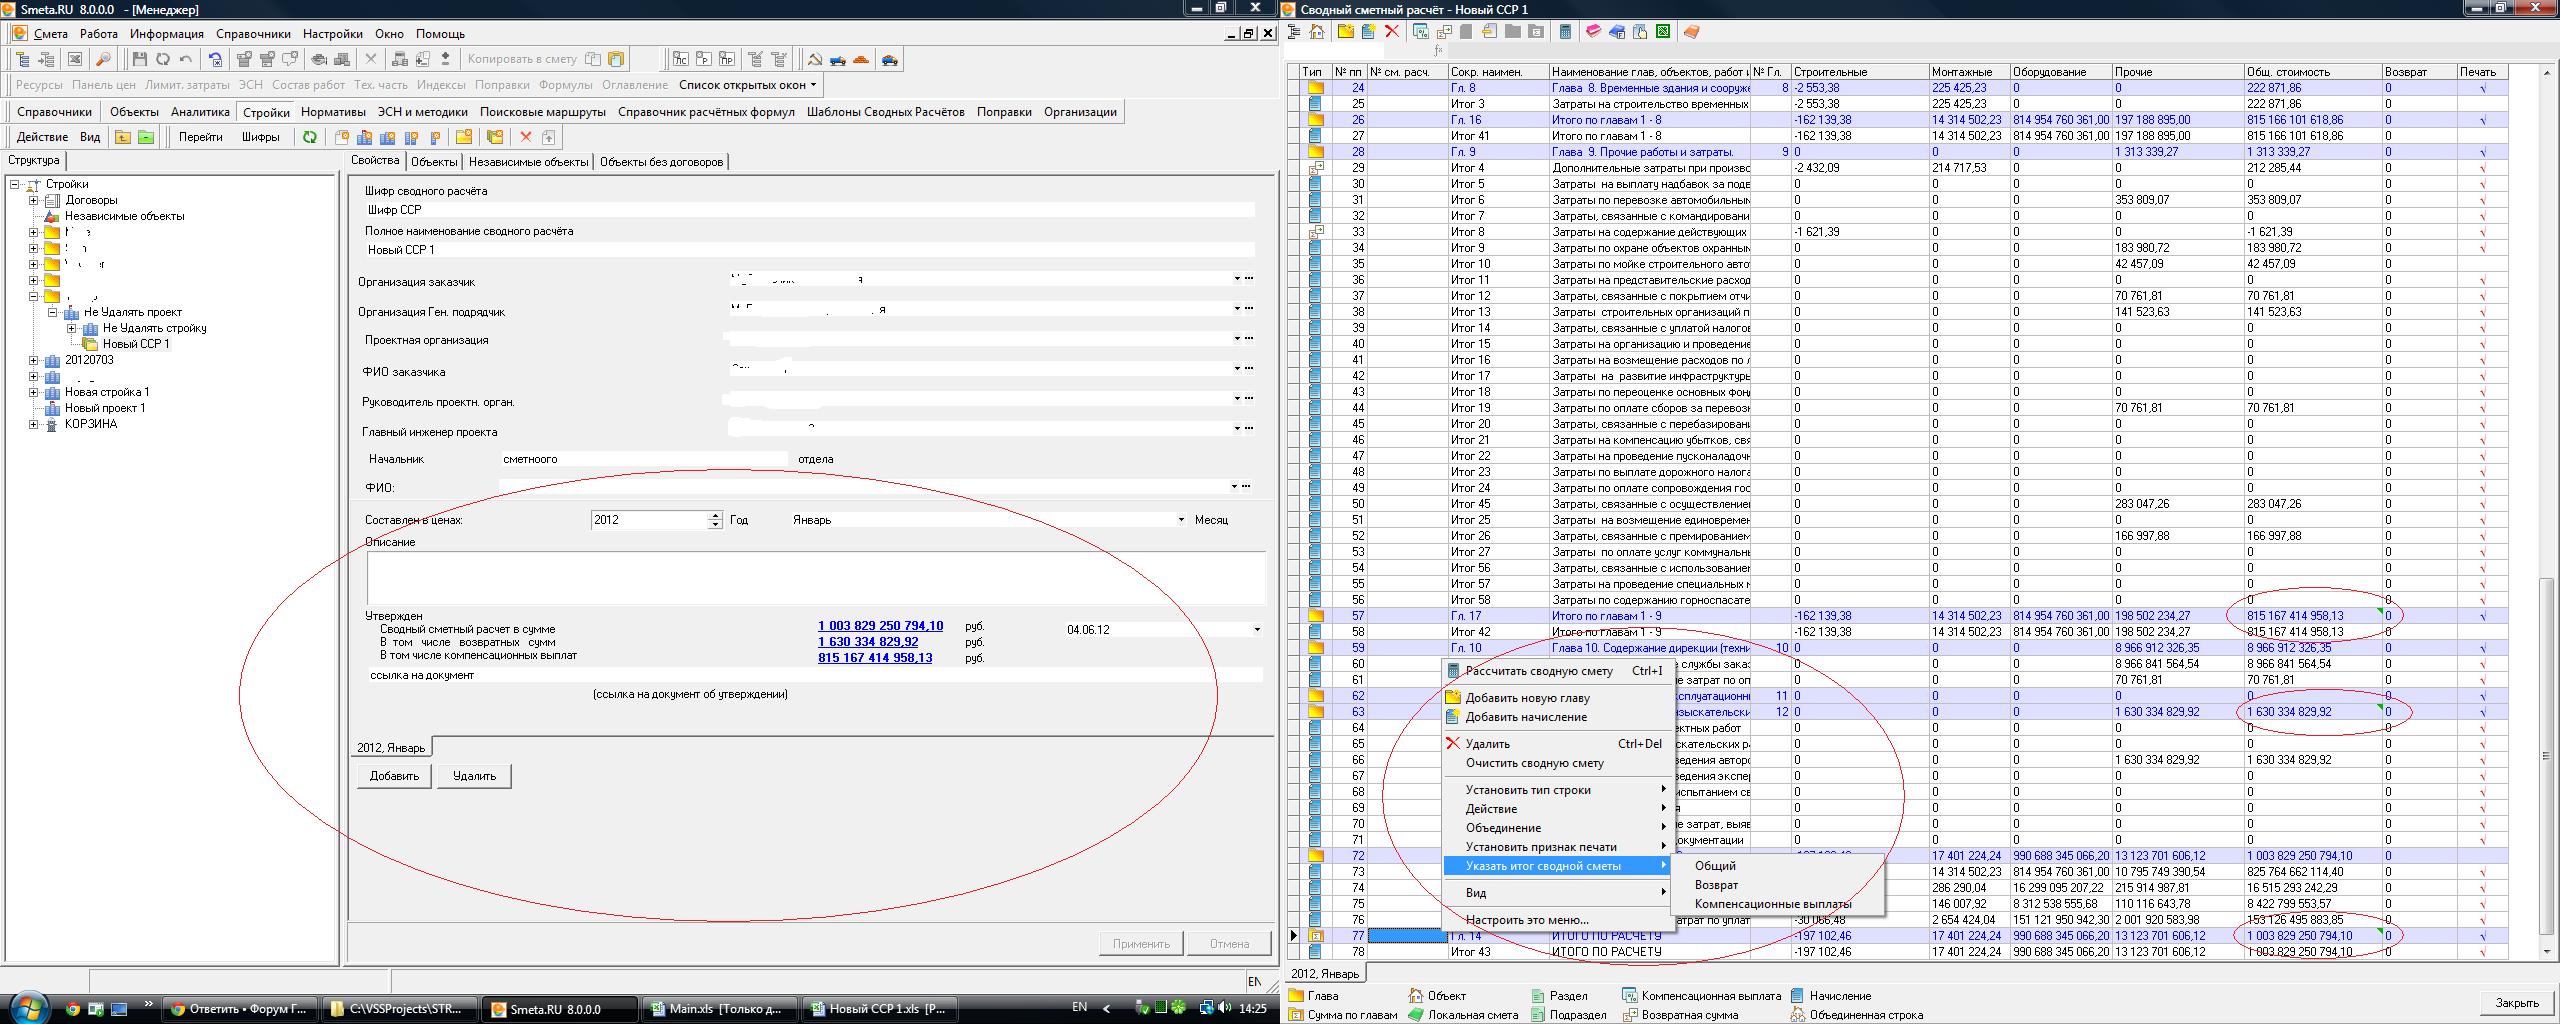The image size is (2560, 1024).
Task: Expand the КОРЗИНА tree node
Action: [x=34, y=424]
